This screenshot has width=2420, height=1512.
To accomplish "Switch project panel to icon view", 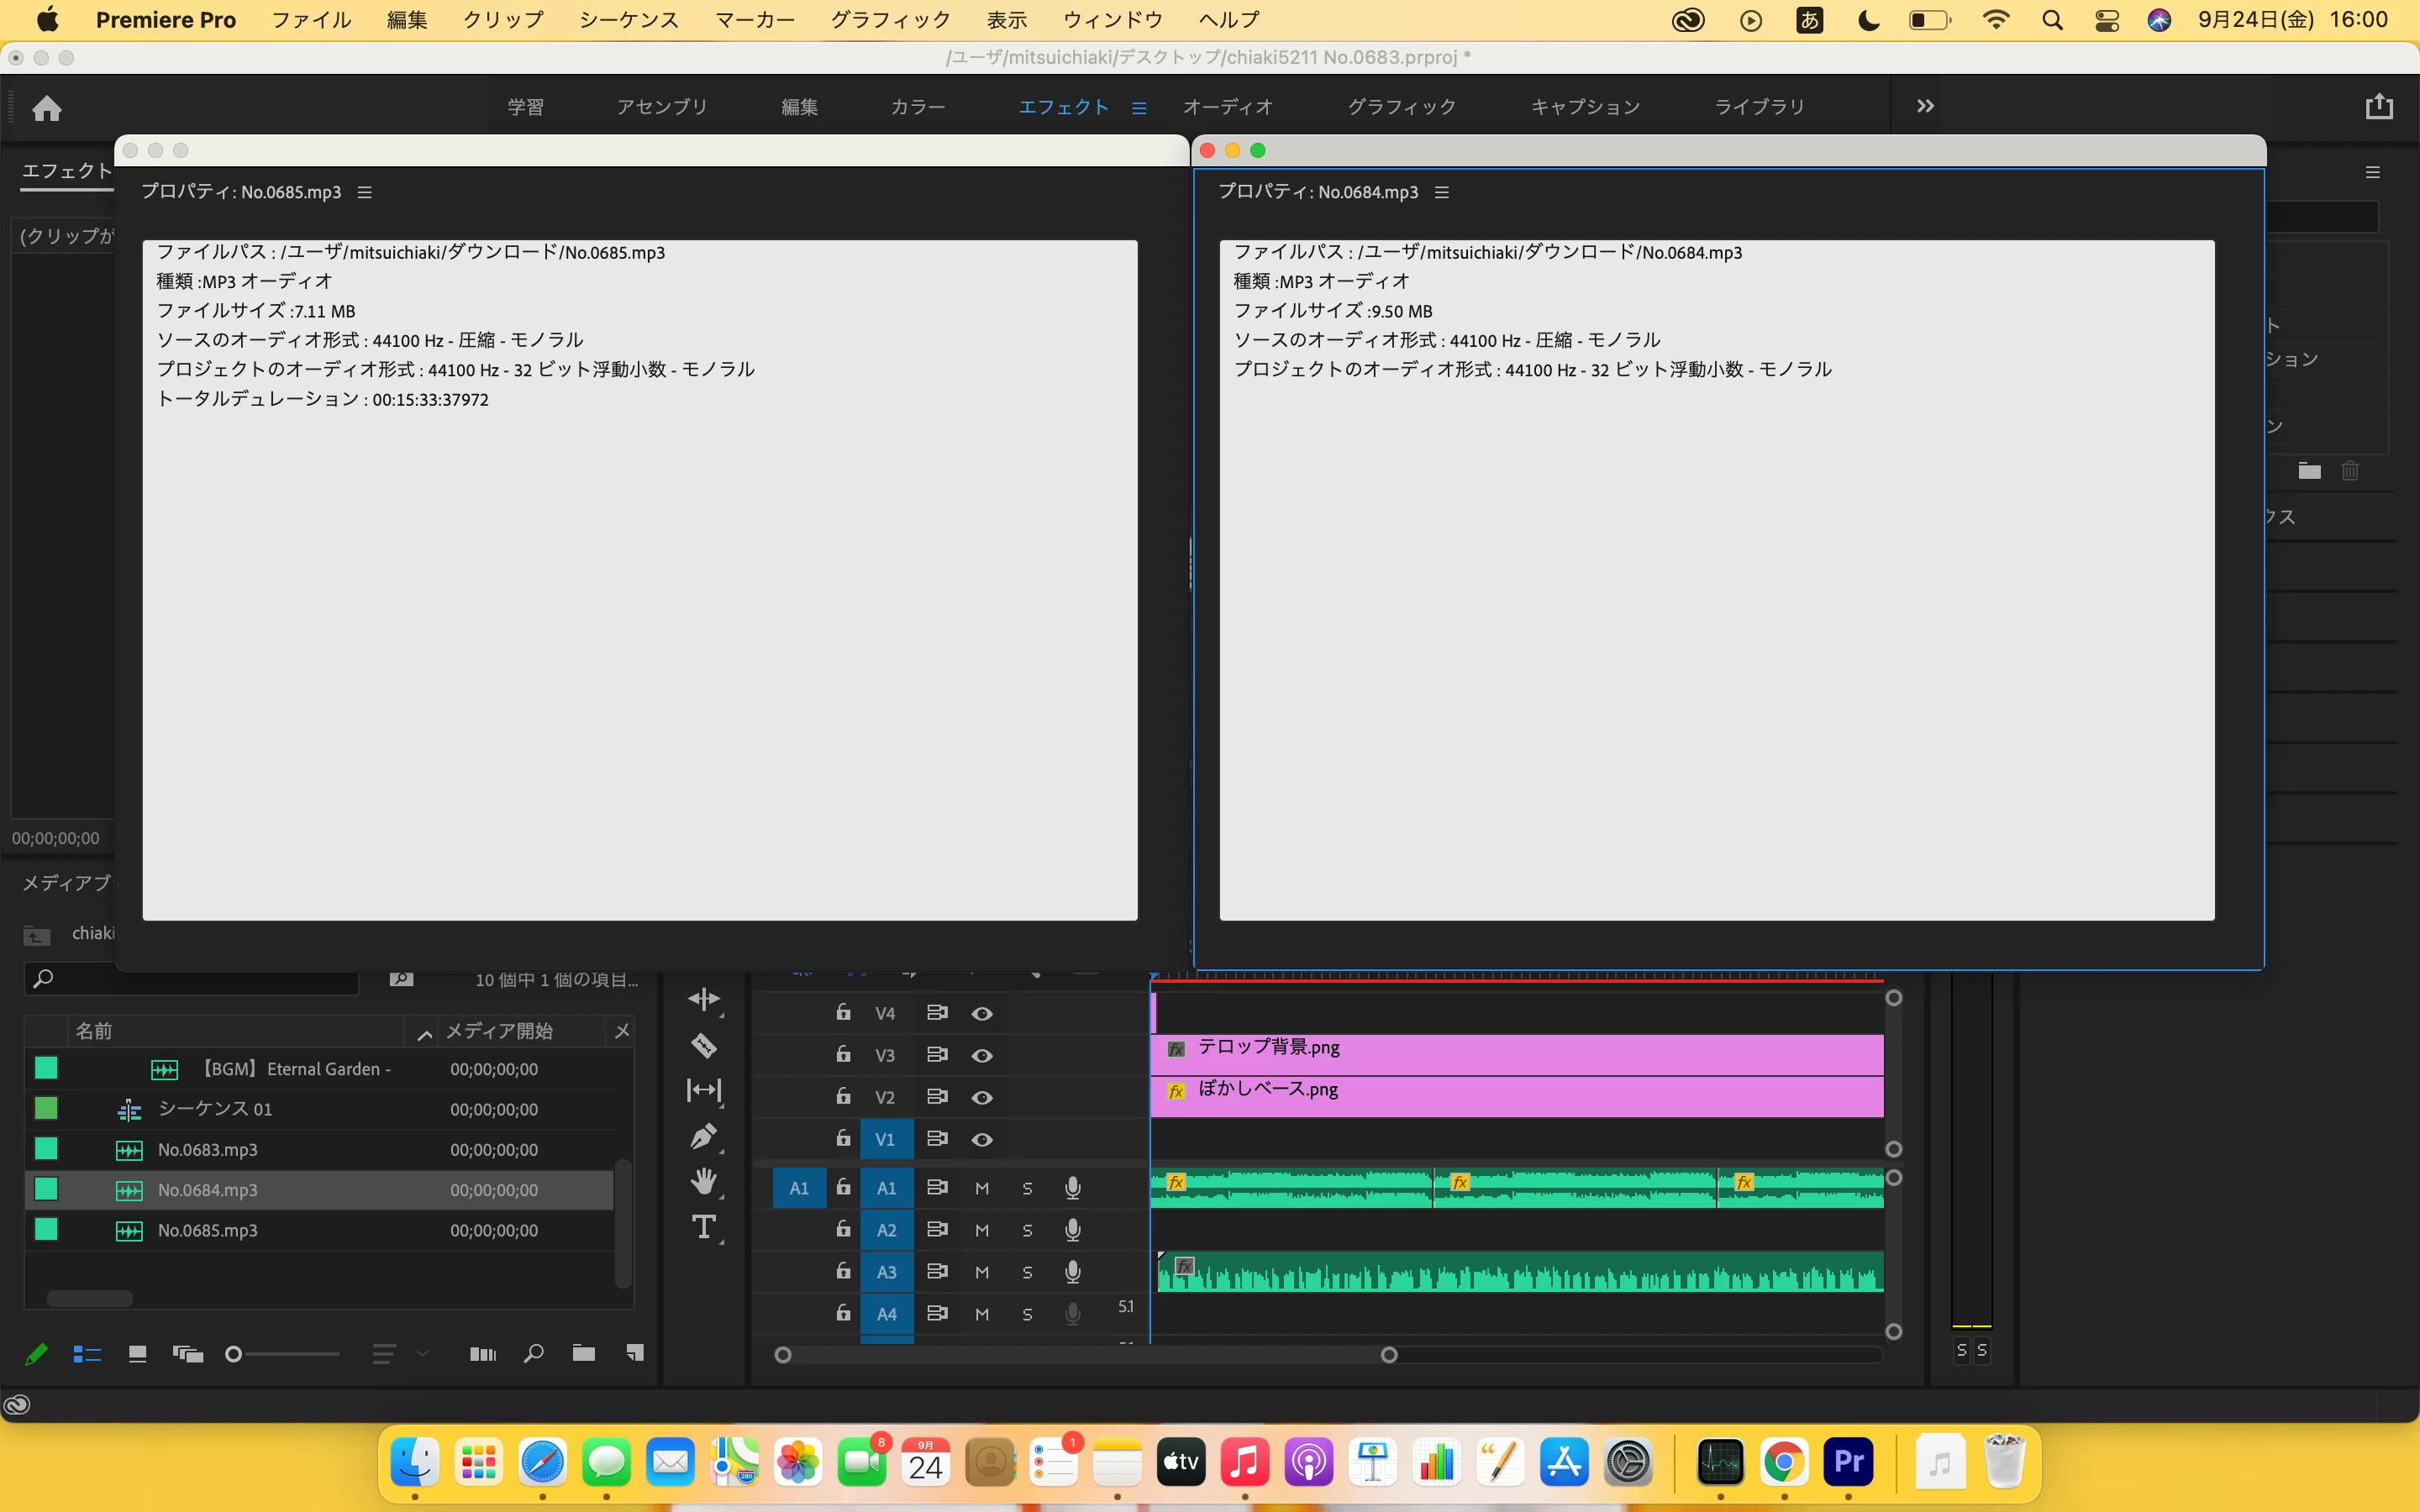I will point(138,1354).
